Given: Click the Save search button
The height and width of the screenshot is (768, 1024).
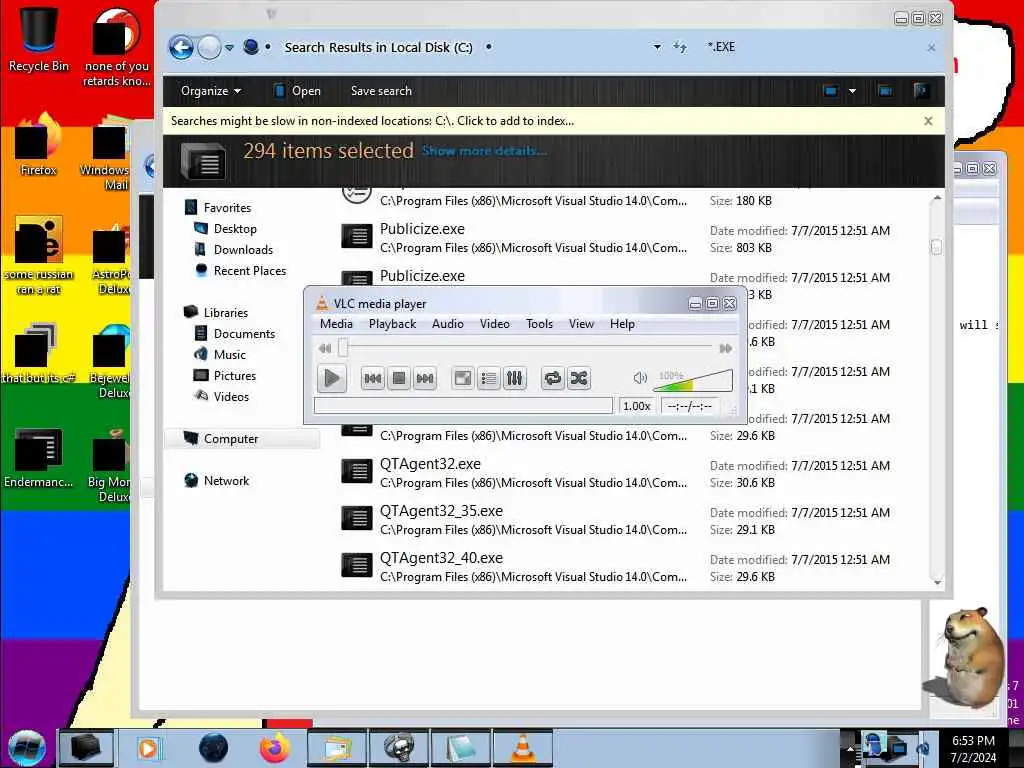Looking at the screenshot, I should point(381,91).
